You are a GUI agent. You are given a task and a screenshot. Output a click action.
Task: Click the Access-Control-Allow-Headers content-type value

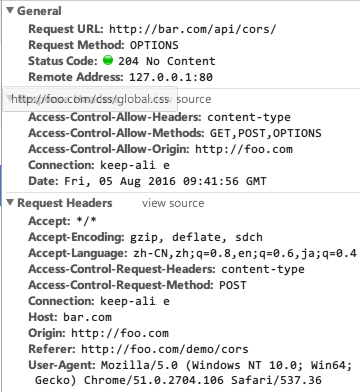pyautogui.click(x=249, y=117)
